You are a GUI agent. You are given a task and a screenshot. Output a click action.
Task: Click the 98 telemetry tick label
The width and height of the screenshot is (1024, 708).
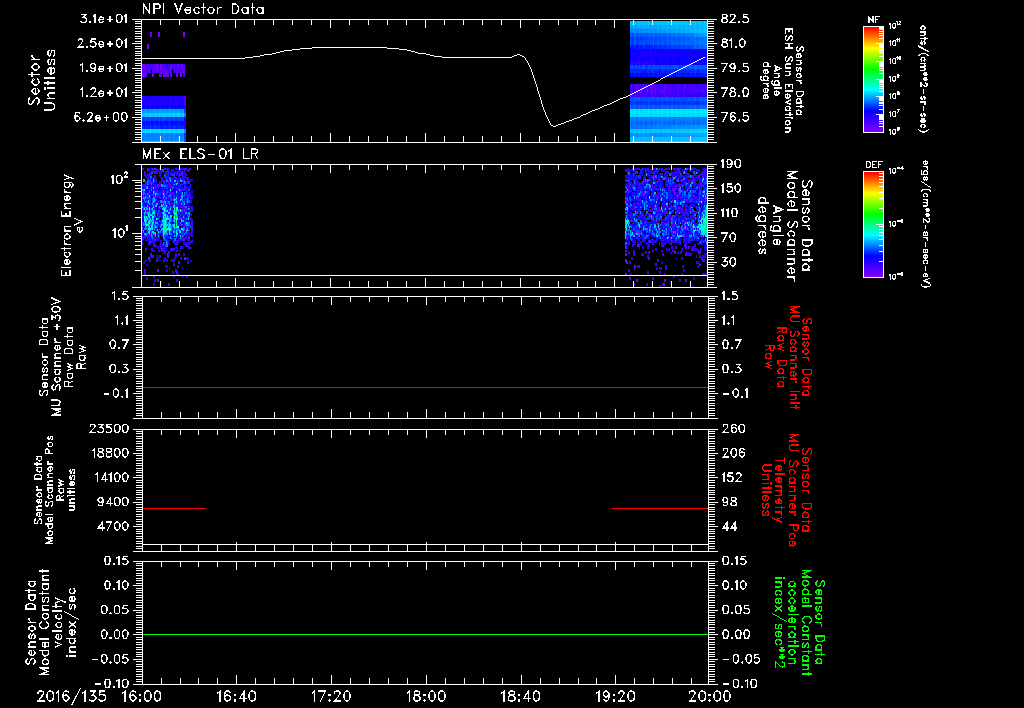(x=729, y=502)
